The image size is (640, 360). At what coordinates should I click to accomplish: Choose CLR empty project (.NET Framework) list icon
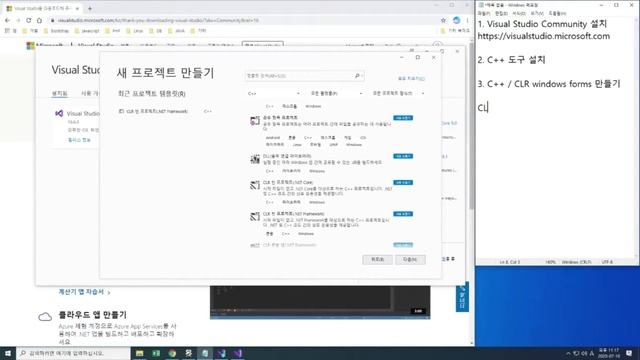255,217
